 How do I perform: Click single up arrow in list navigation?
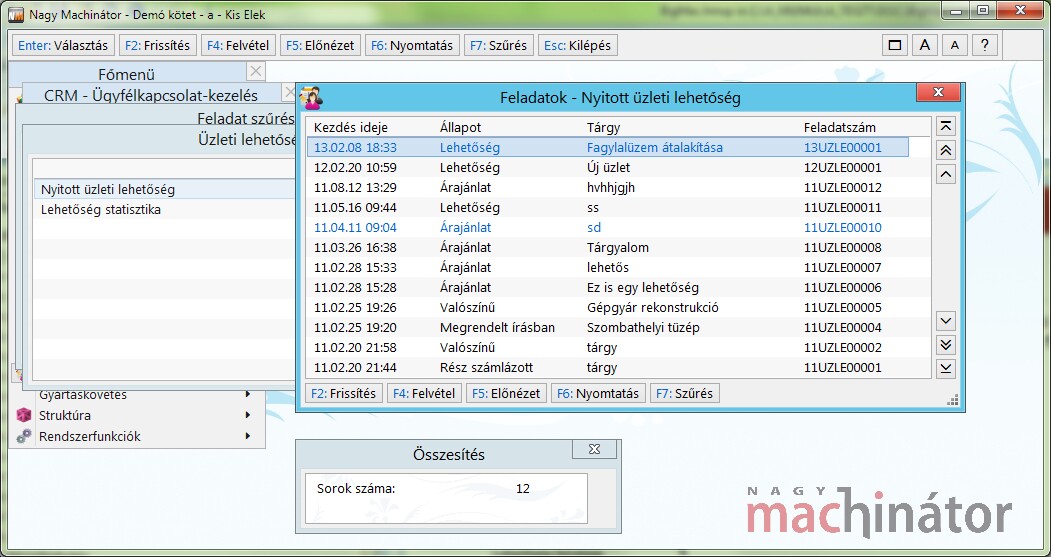tap(945, 175)
